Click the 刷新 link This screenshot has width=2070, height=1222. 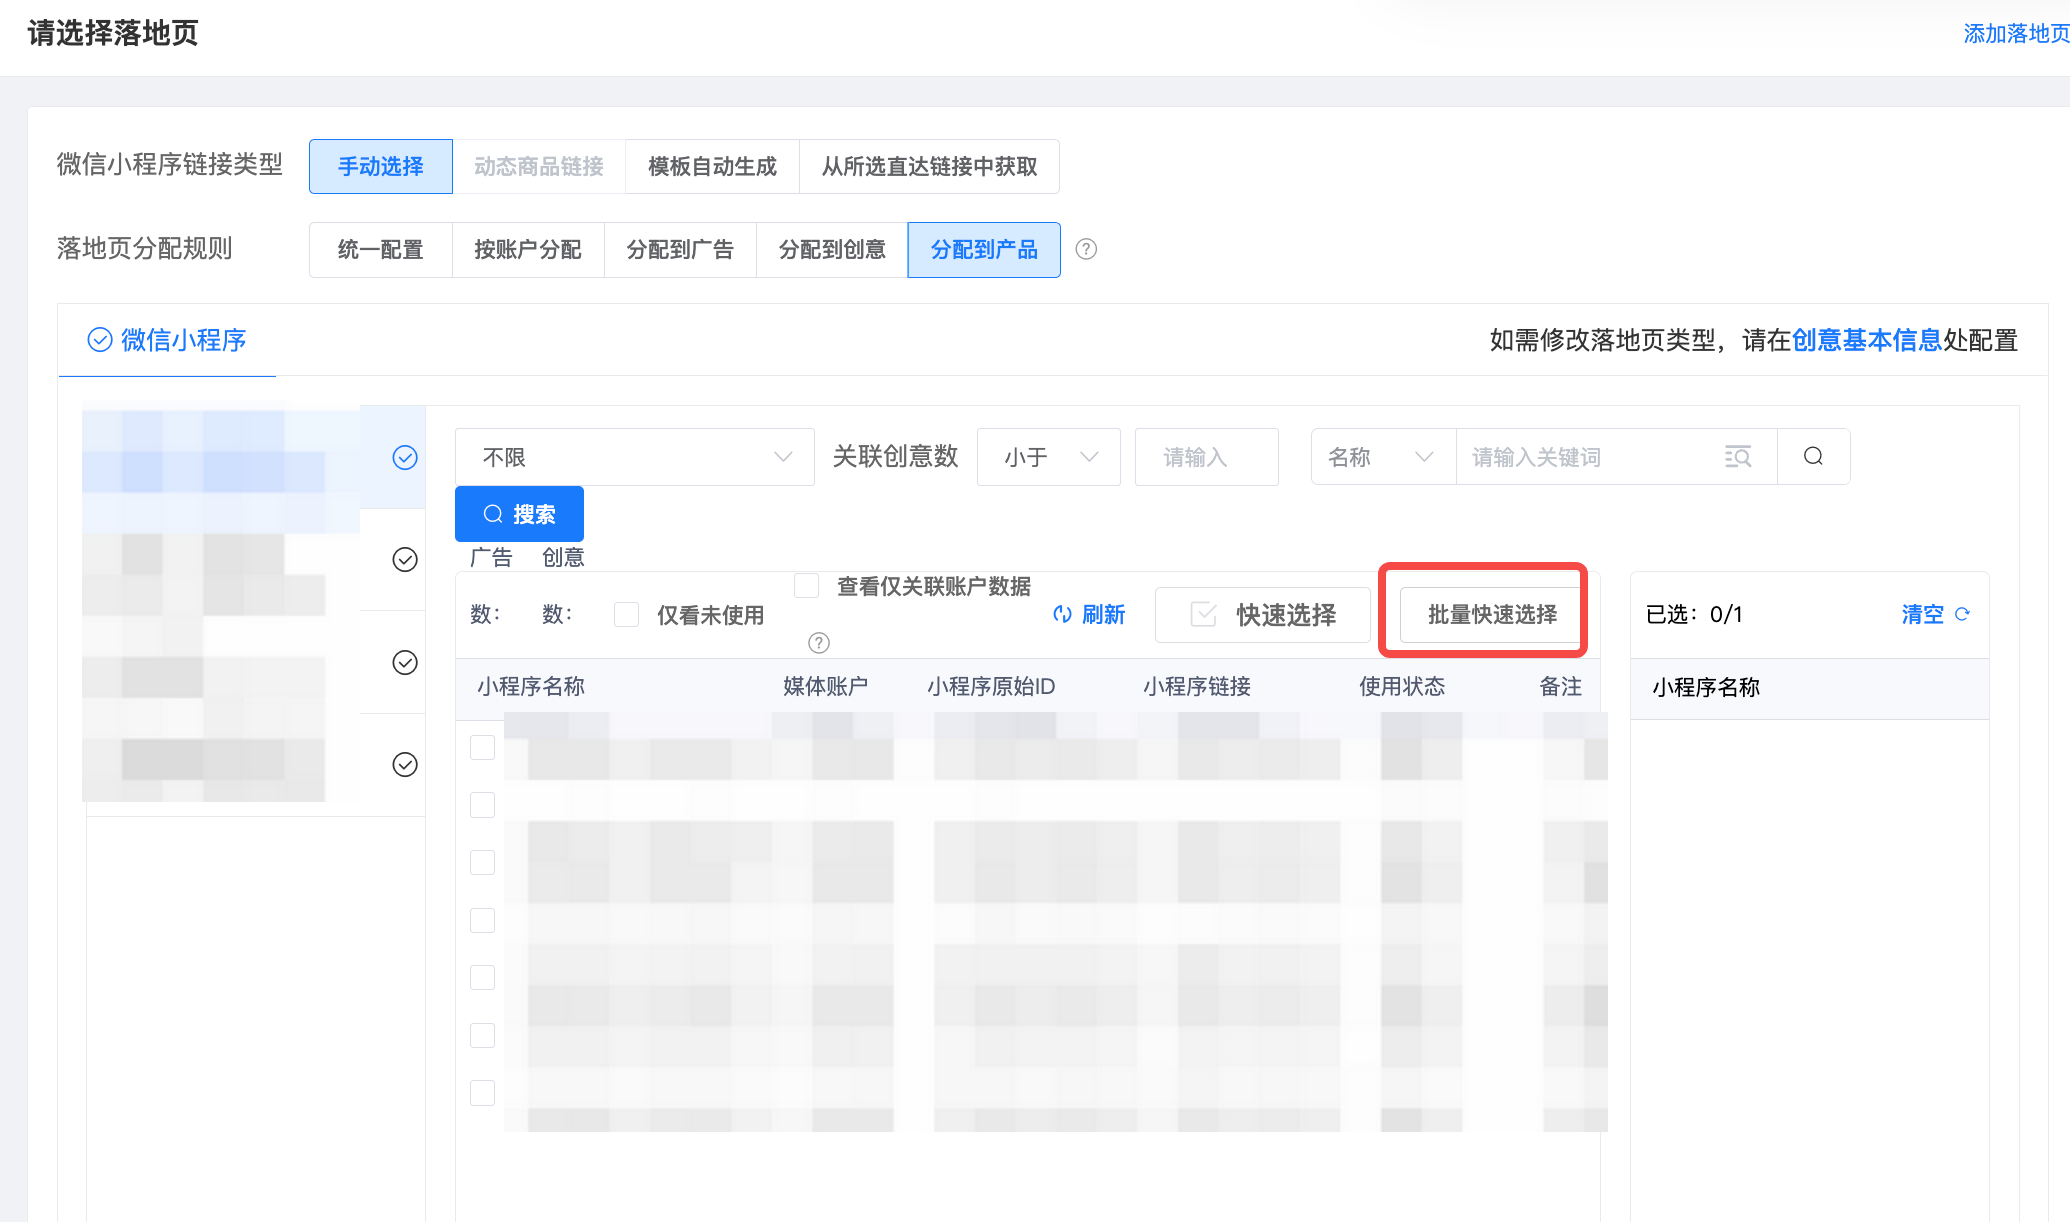1089,614
